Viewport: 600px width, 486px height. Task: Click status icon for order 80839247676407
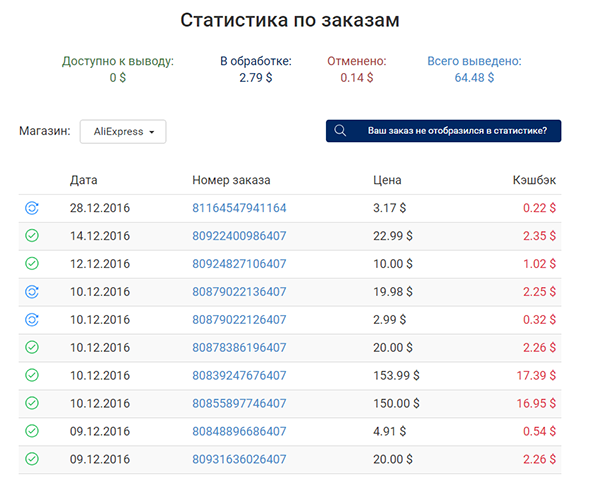click(31, 376)
